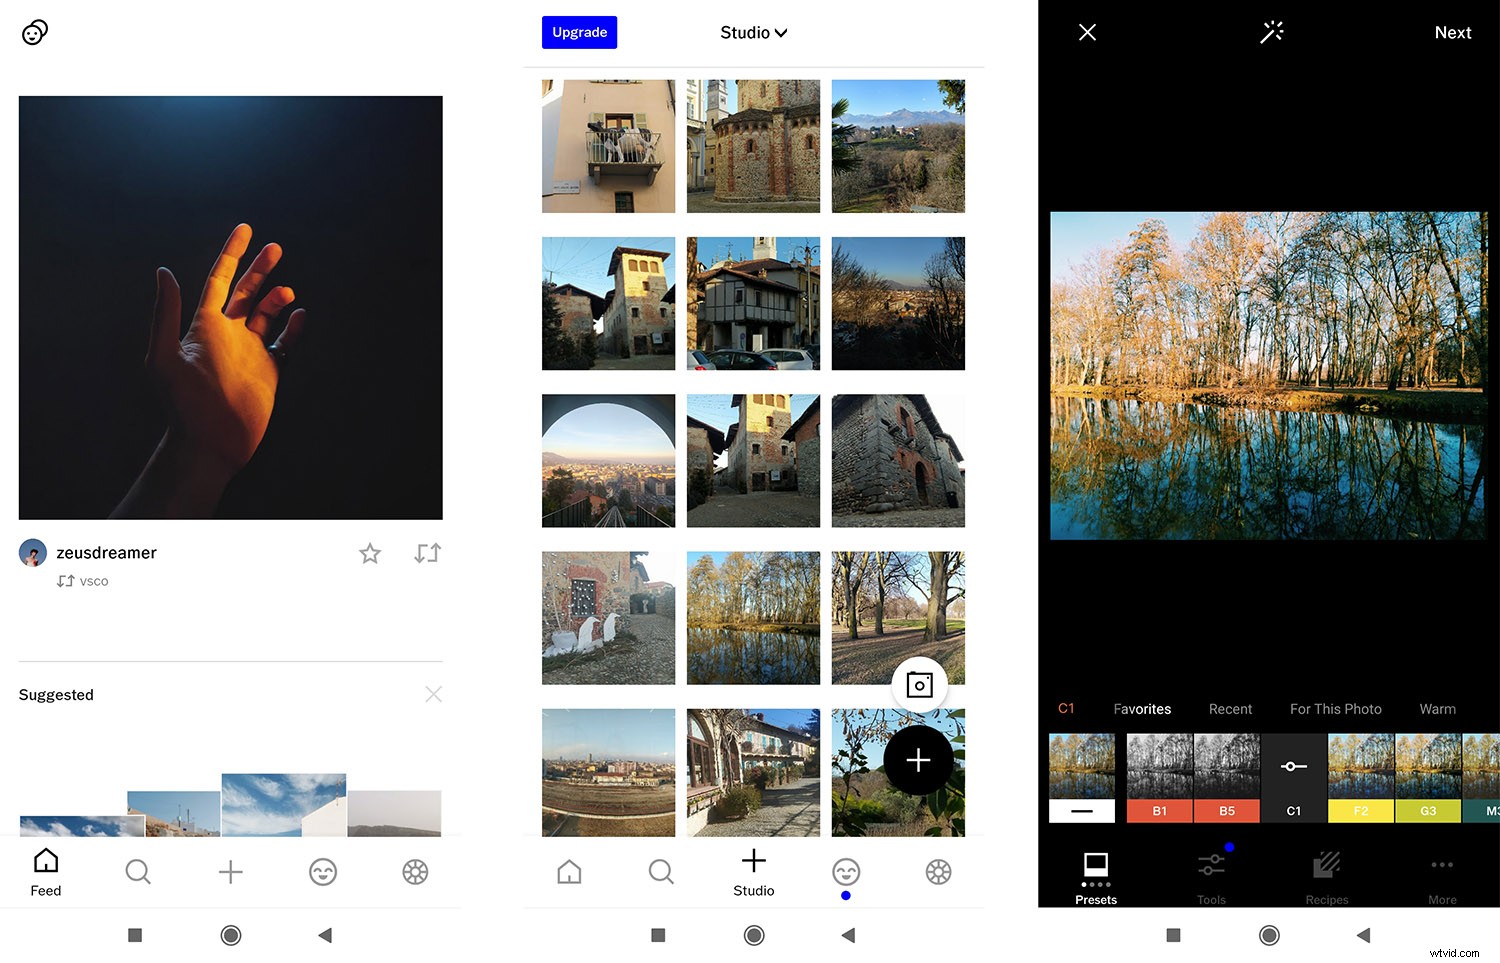Toggle the republish icon on zeusdreamer's photo
This screenshot has width=1500, height=963.
click(427, 553)
